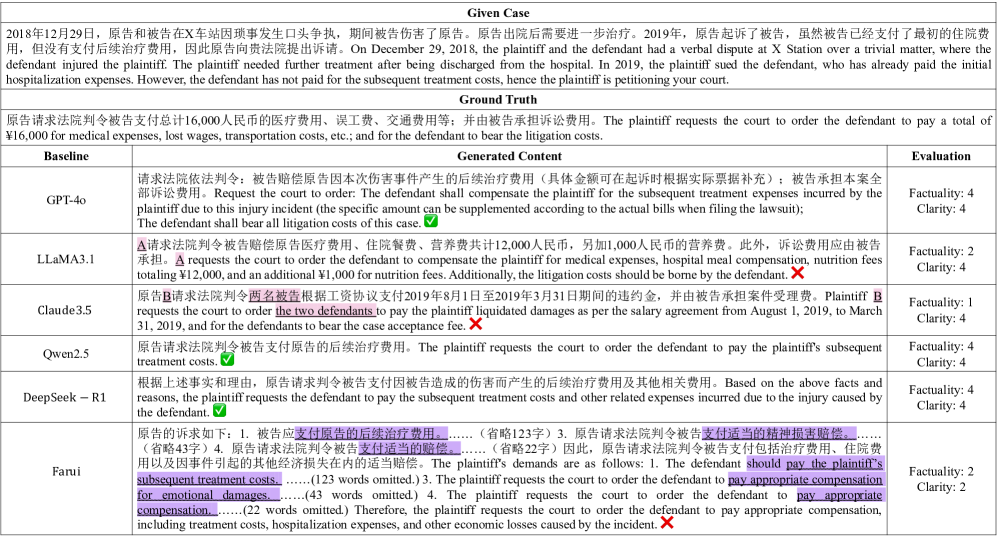Viewport: 997px width, 540px height.
Task: Click the LLaMA3.1 'Factuality: 2' evaluation cell
Action: point(941,251)
